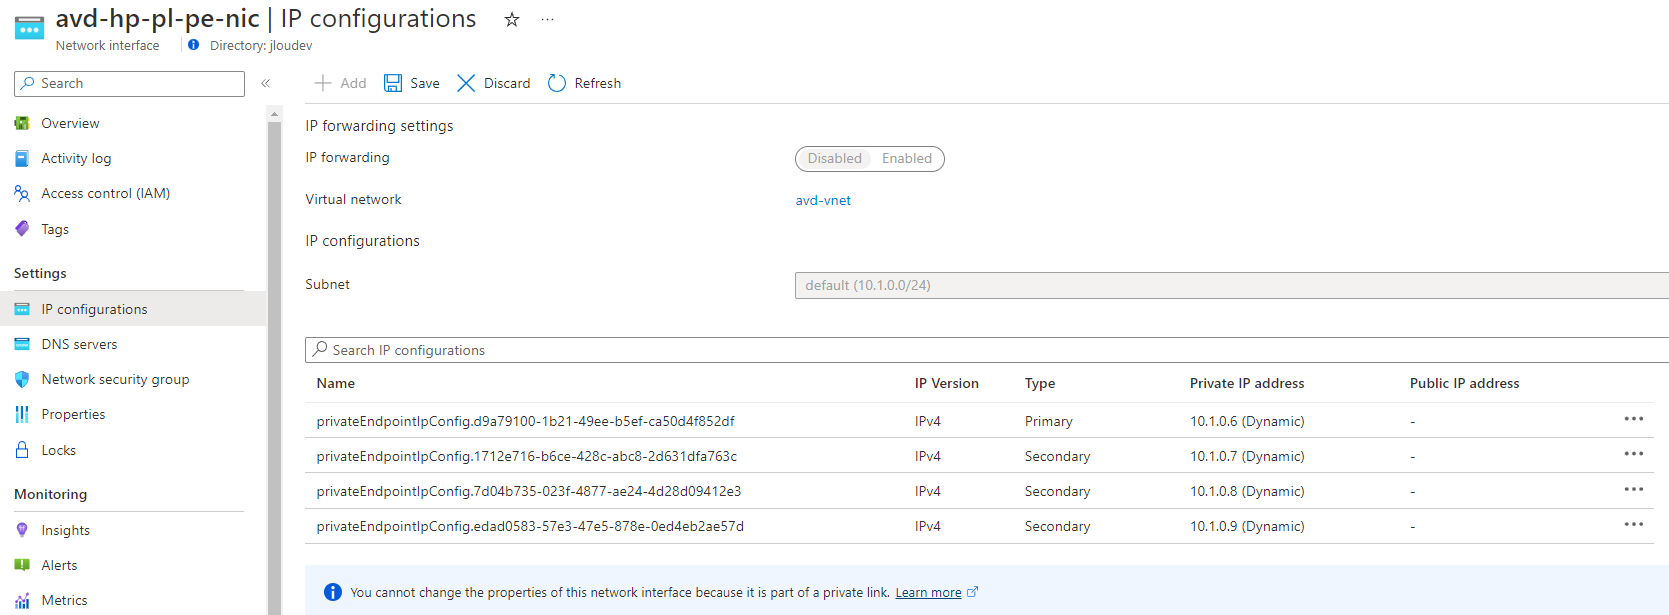Screen dimensions: 1669x615
Task: Set IP forwarding to Disabled
Action: coord(834,158)
